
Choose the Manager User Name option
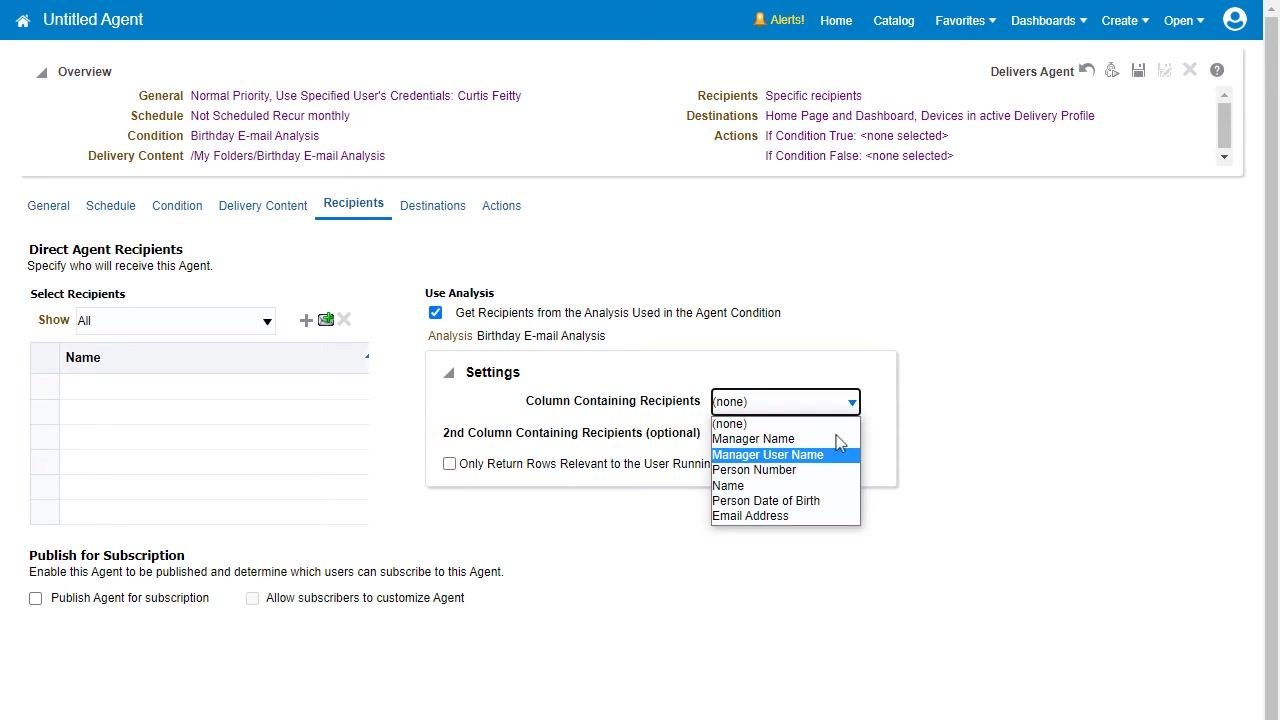(785, 455)
